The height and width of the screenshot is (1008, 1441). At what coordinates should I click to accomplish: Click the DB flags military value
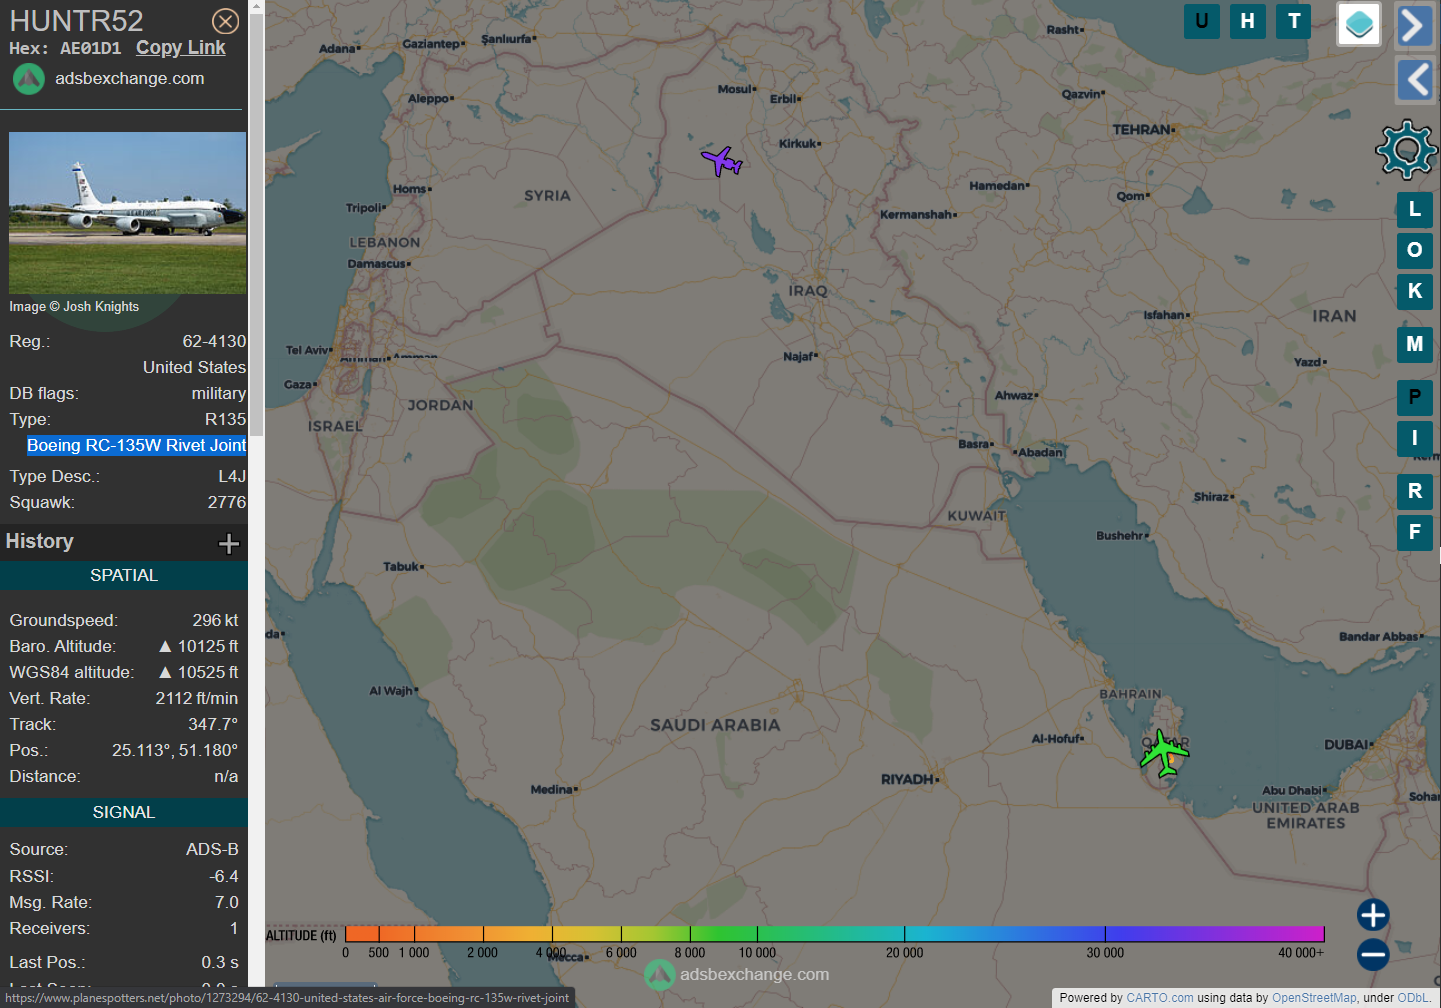218,393
